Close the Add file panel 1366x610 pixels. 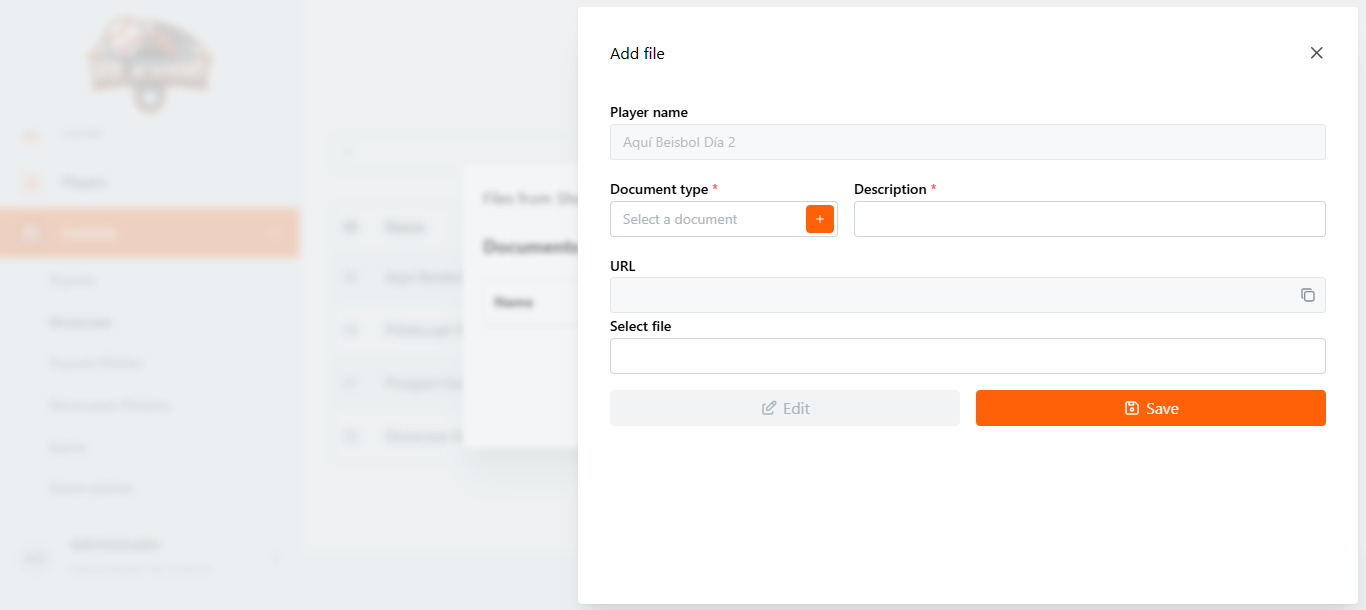click(1316, 53)
